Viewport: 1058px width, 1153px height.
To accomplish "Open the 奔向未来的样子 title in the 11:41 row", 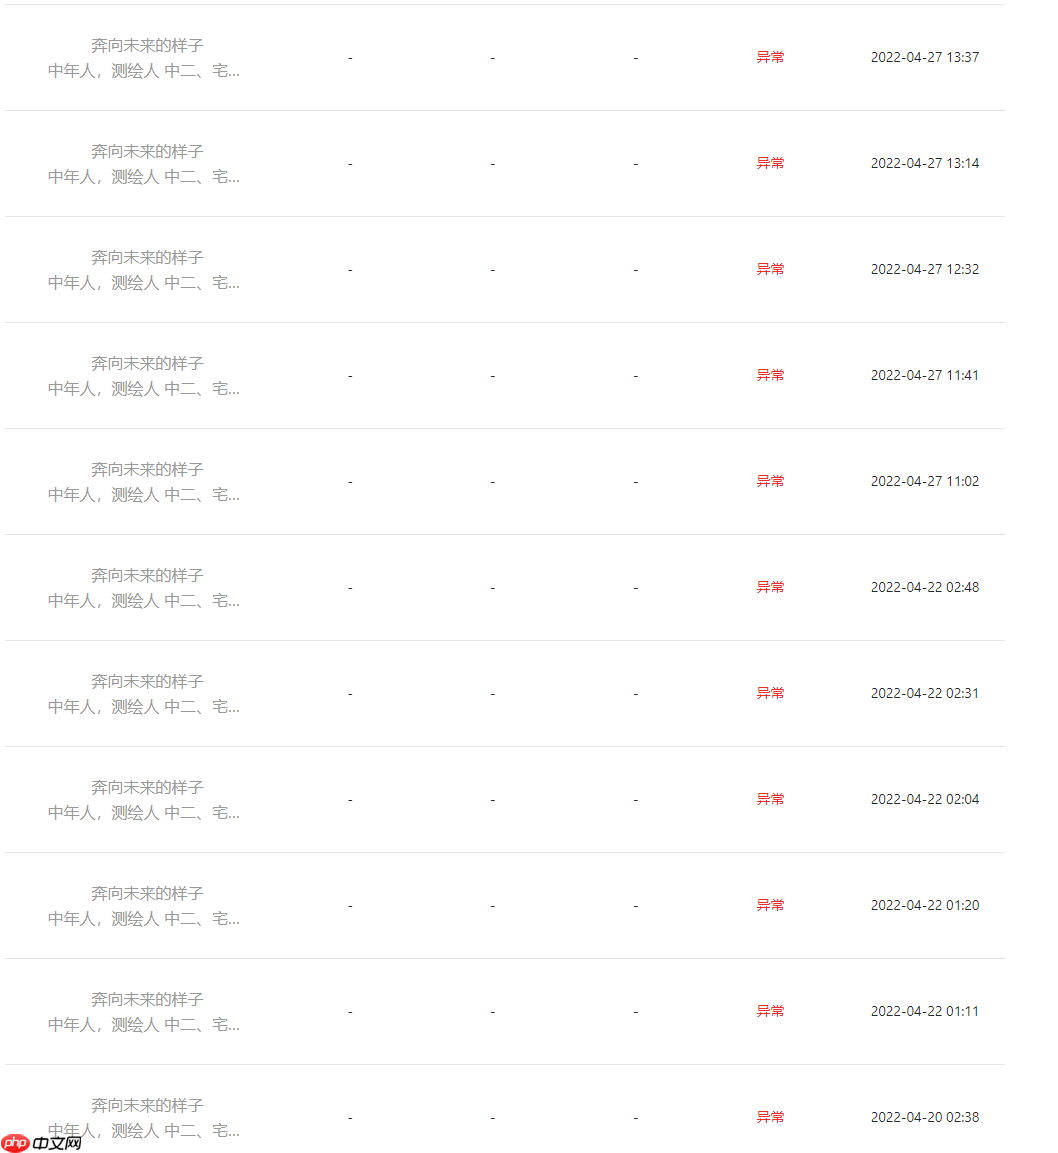I will point(147,363).
